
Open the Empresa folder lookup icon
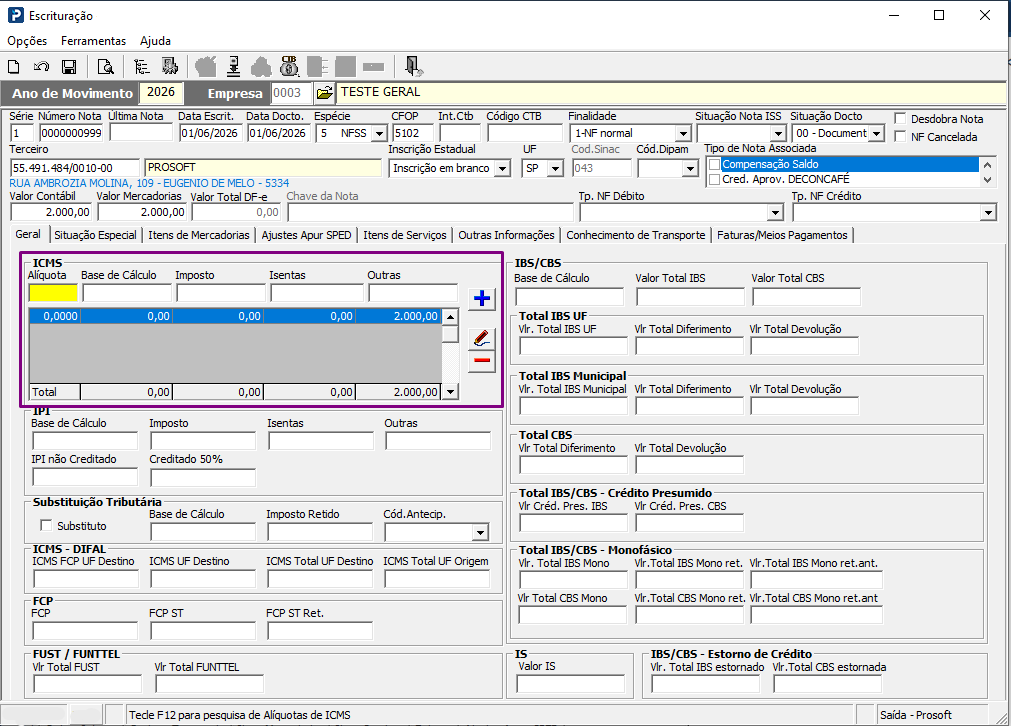[x=324, y=93]
